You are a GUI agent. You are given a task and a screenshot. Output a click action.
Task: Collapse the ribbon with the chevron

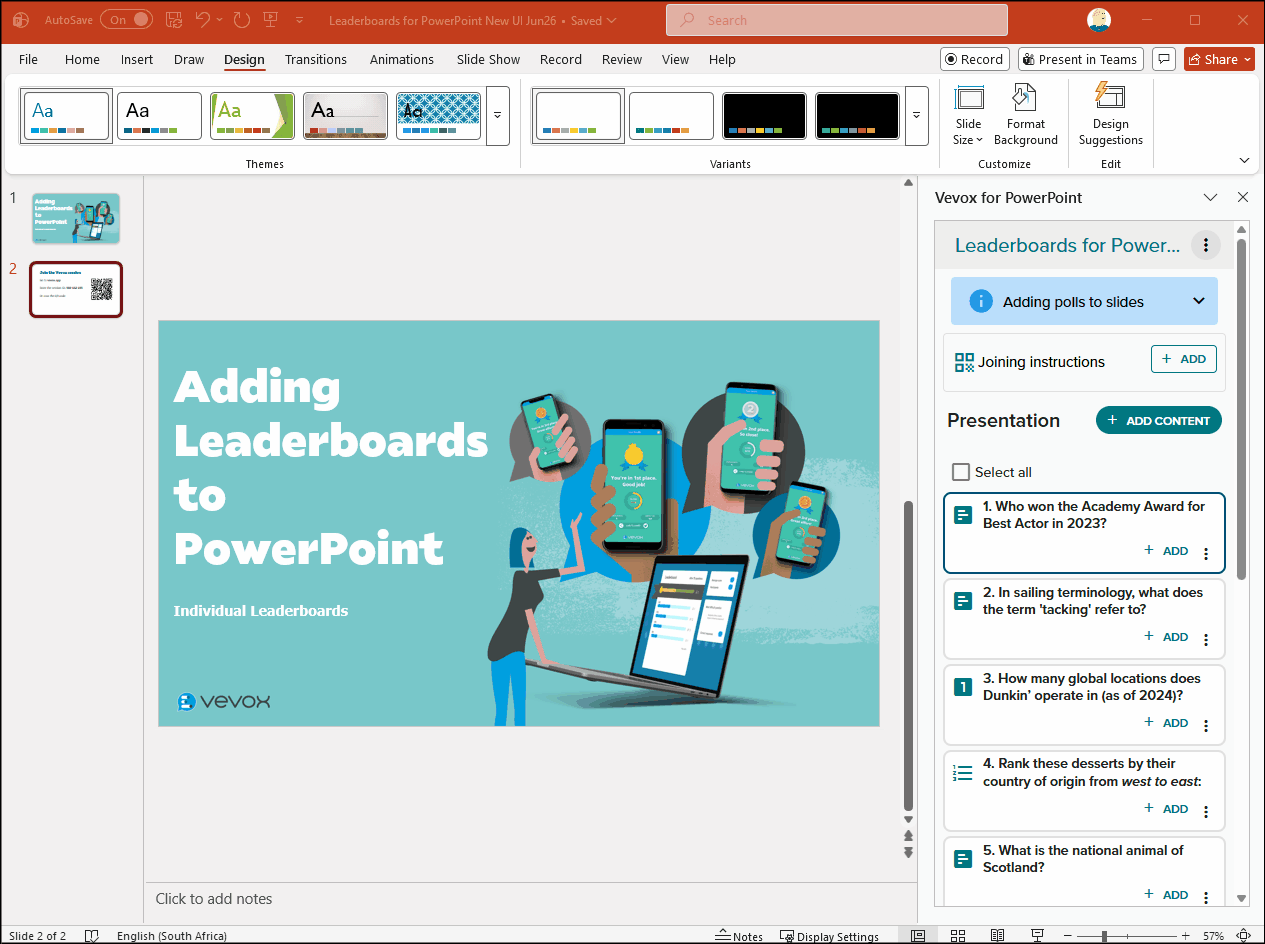point(1244,160)
